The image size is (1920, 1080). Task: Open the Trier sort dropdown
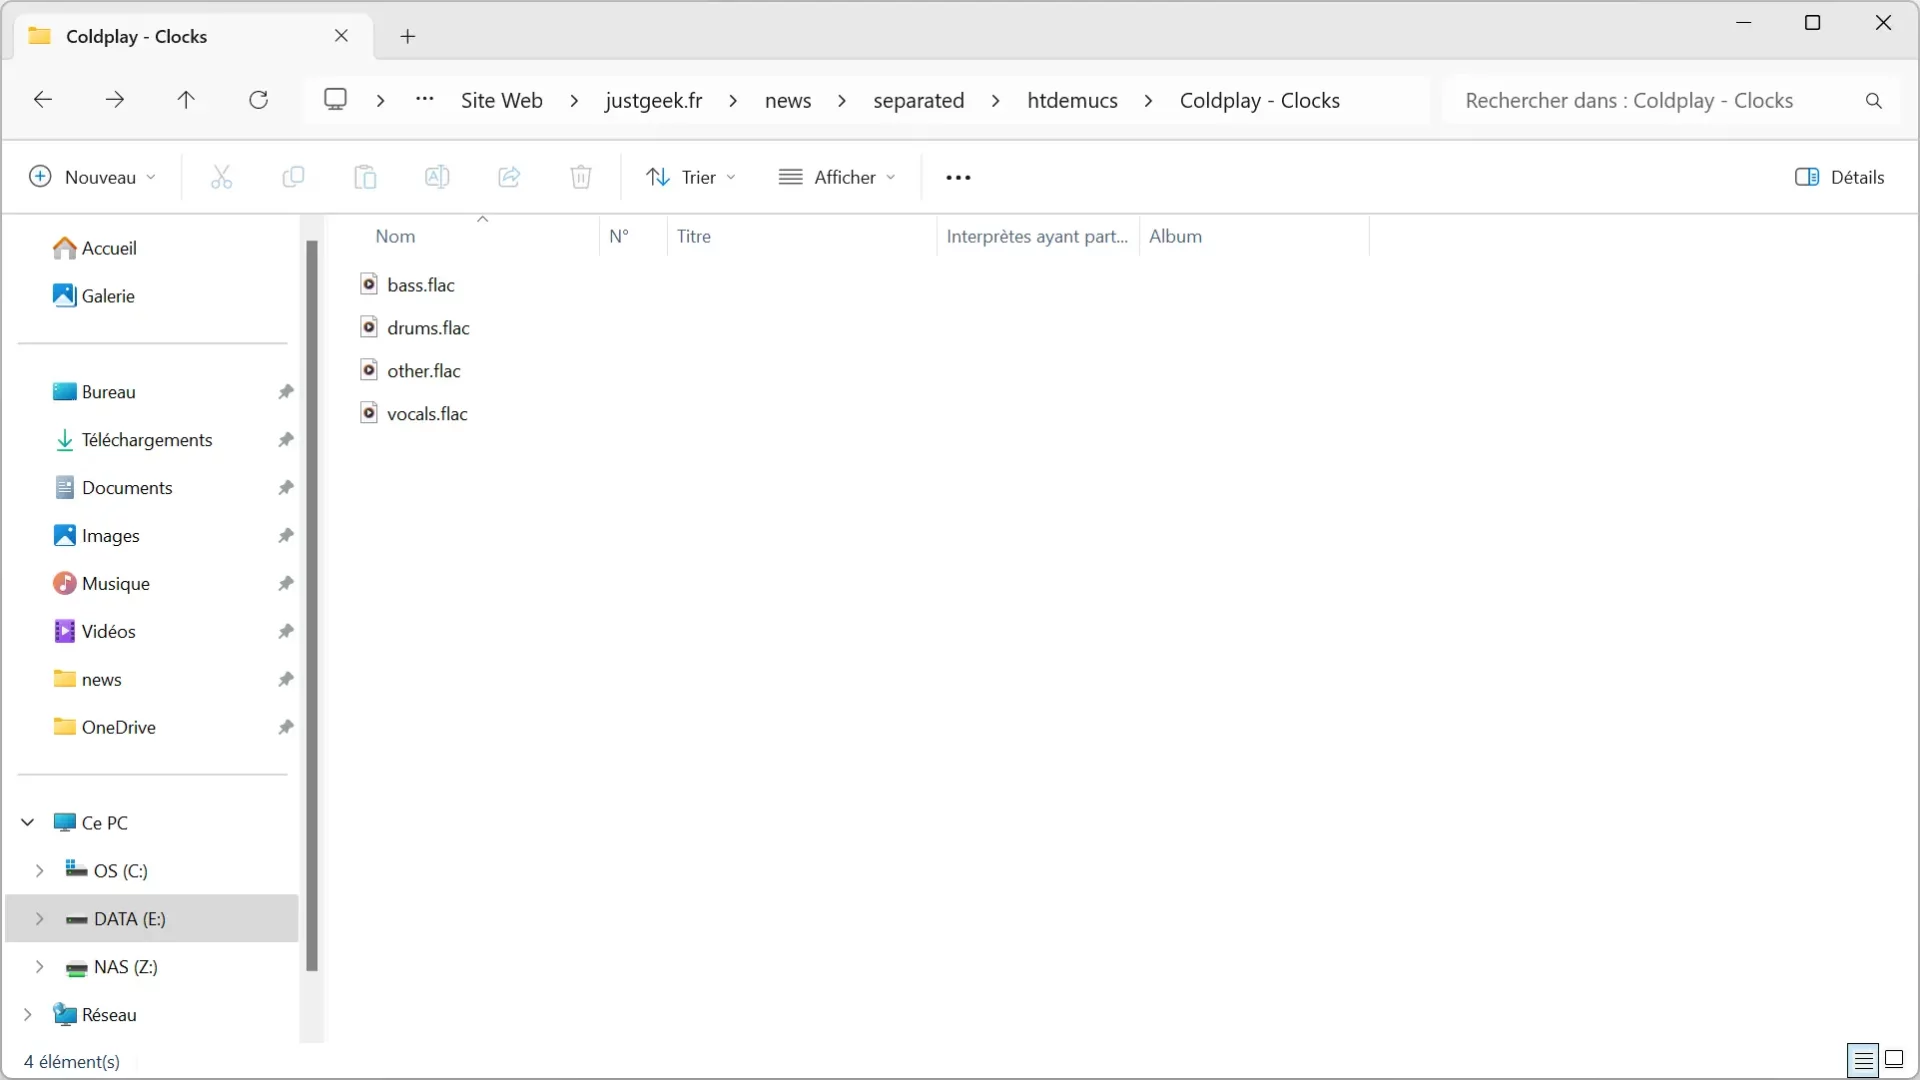point(692,177)
